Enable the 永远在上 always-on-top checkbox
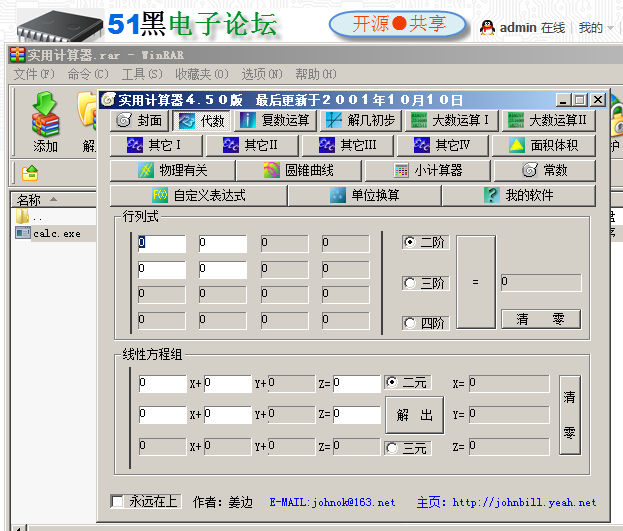Image resolution: width=623 pixels, height=531 pixels. pos(146,502)
